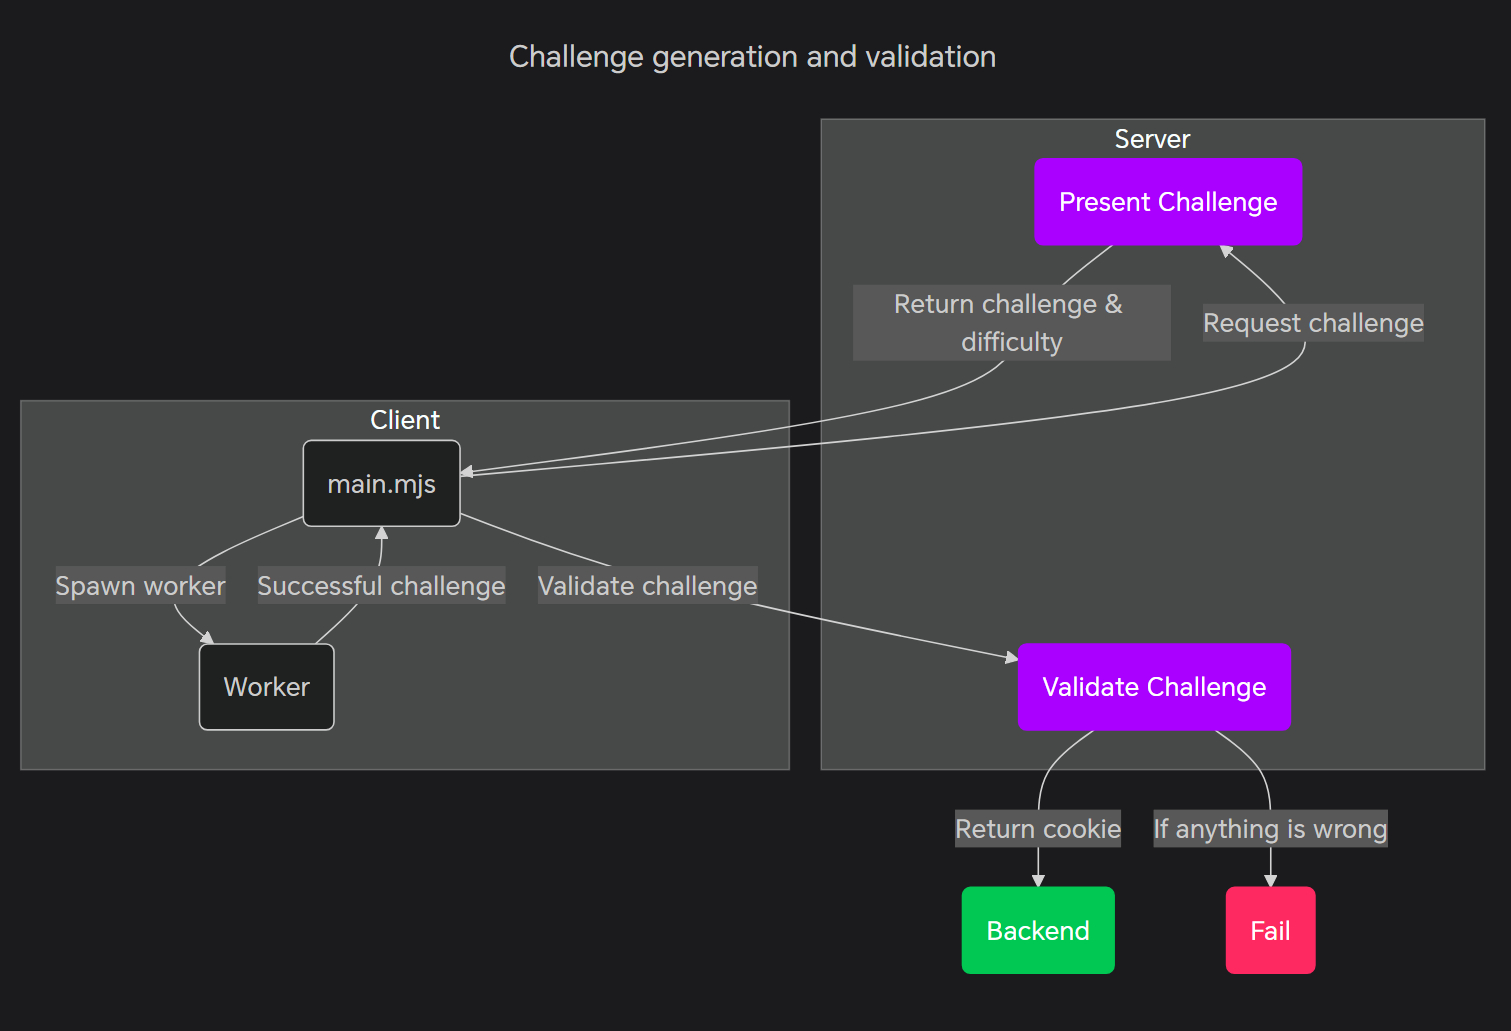Screen dimensions: 1511x1031
Task: Select the Worker node
Action: pos(266,687)
